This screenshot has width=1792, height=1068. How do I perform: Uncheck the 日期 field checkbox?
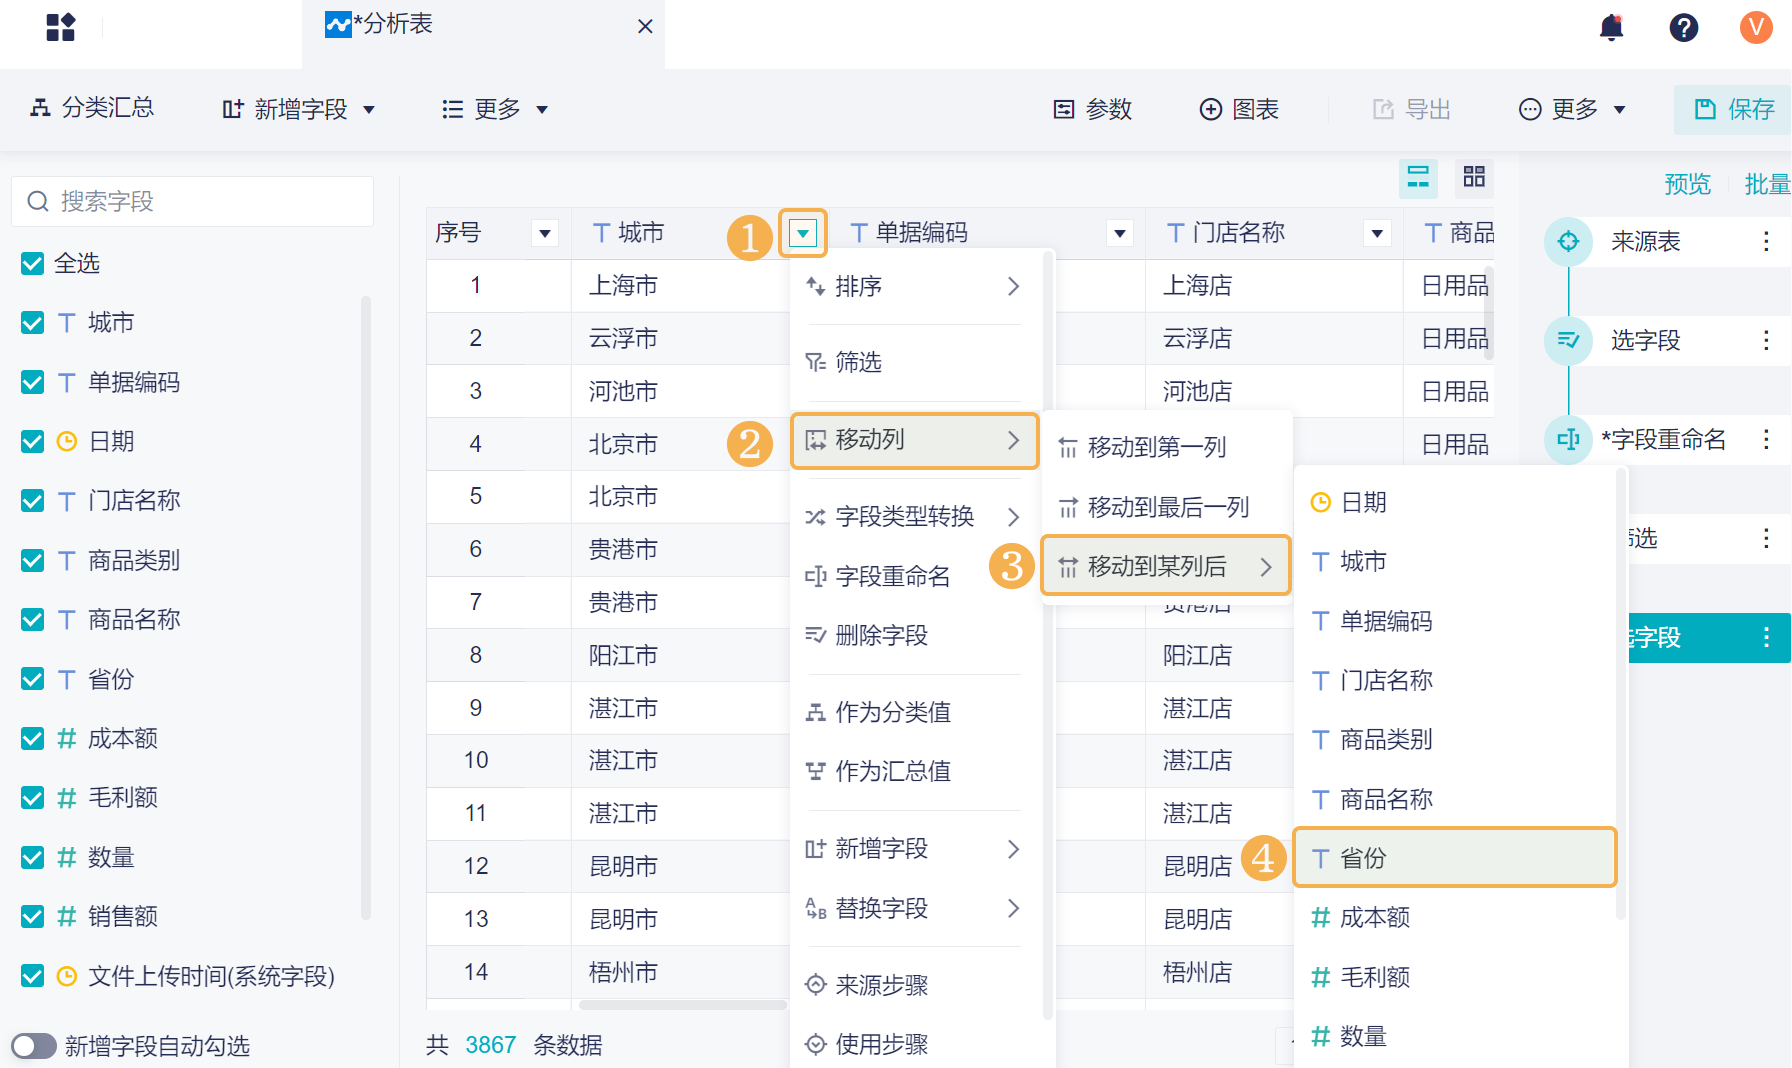point(33,441)
